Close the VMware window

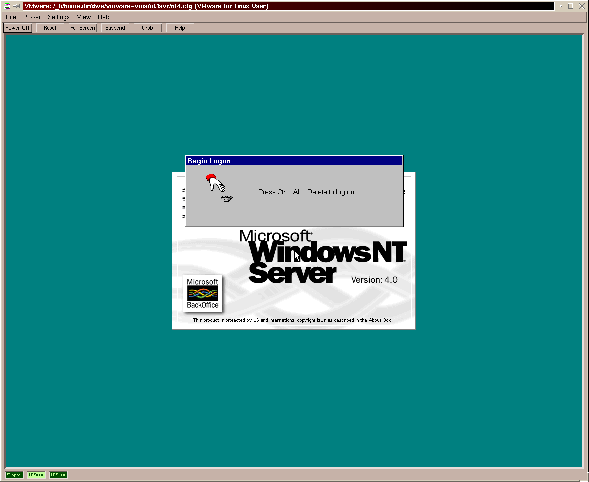[x=581, y=6]
